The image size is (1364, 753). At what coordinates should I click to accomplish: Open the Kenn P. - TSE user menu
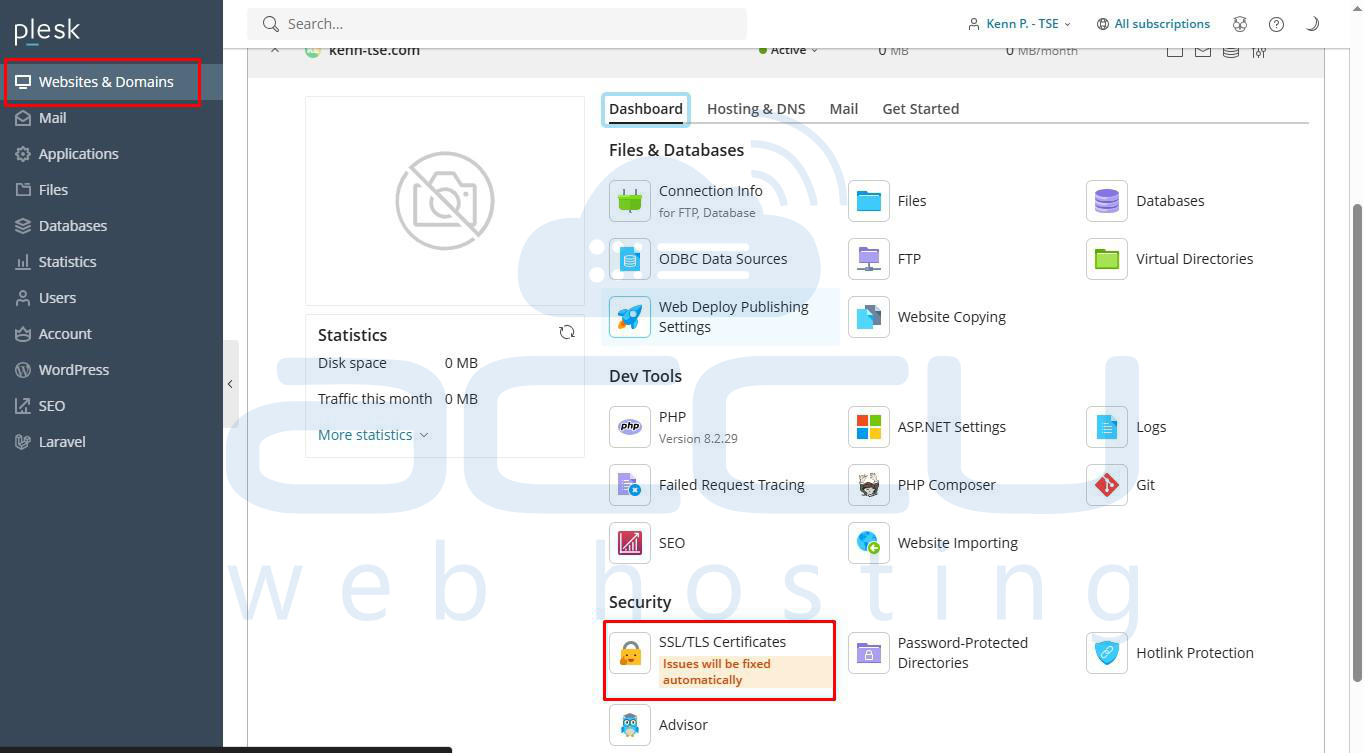point(1019,24)
